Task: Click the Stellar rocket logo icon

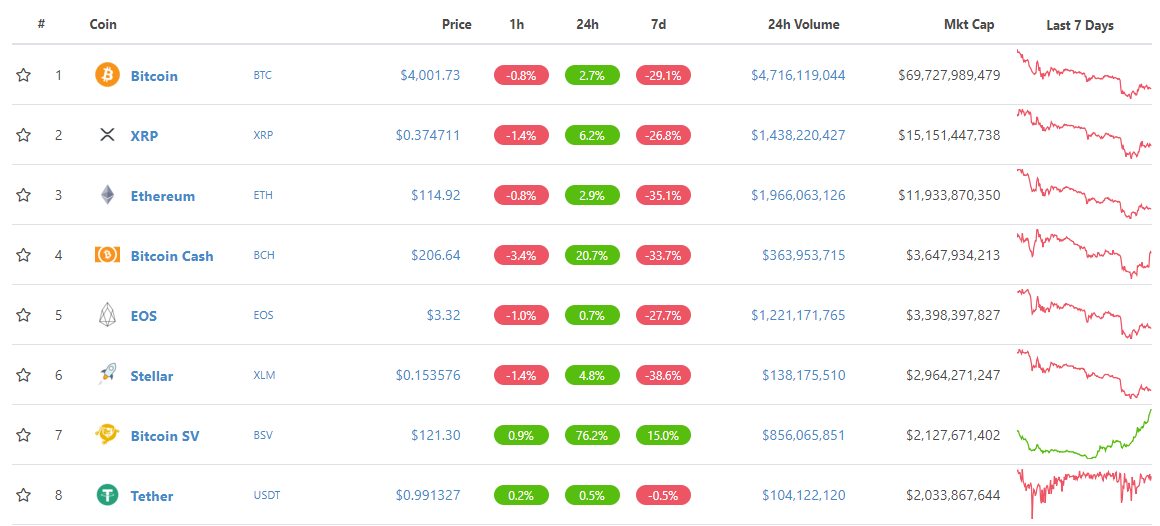Action: (x=107, y=375)
